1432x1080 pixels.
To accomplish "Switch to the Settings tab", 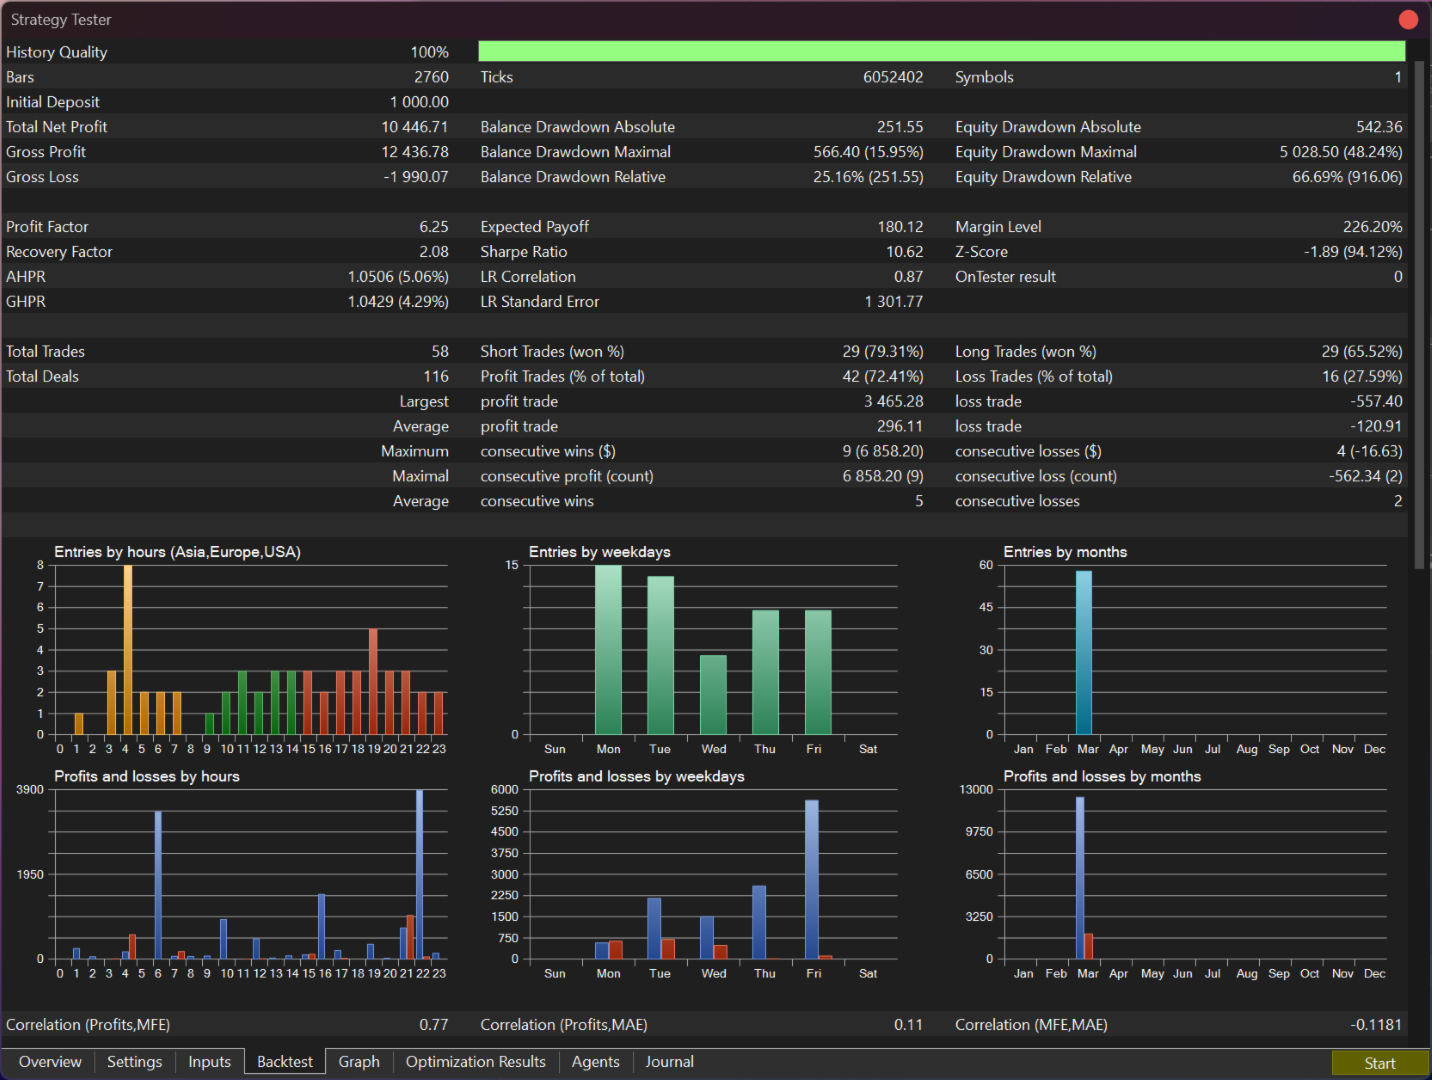I will coord(134,1062).
